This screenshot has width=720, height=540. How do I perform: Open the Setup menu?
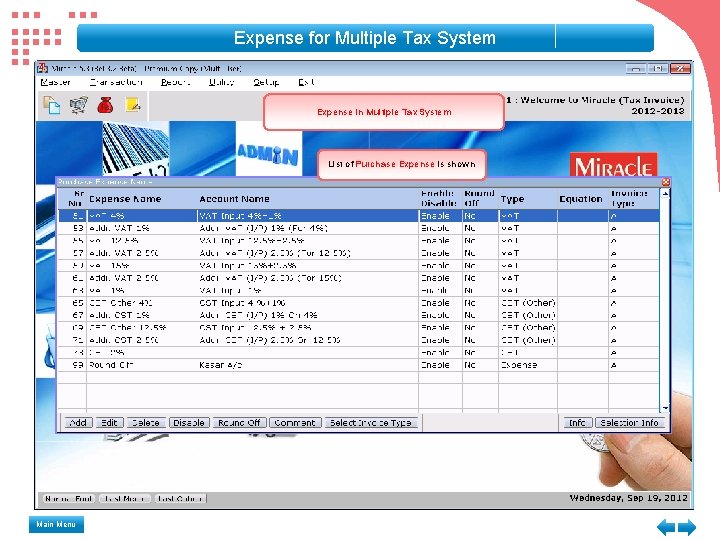pyautogui.click(x=266, y=82)
